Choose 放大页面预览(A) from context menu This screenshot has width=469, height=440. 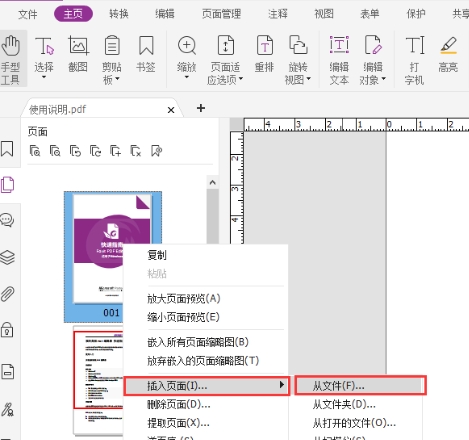tap(205, 299)
